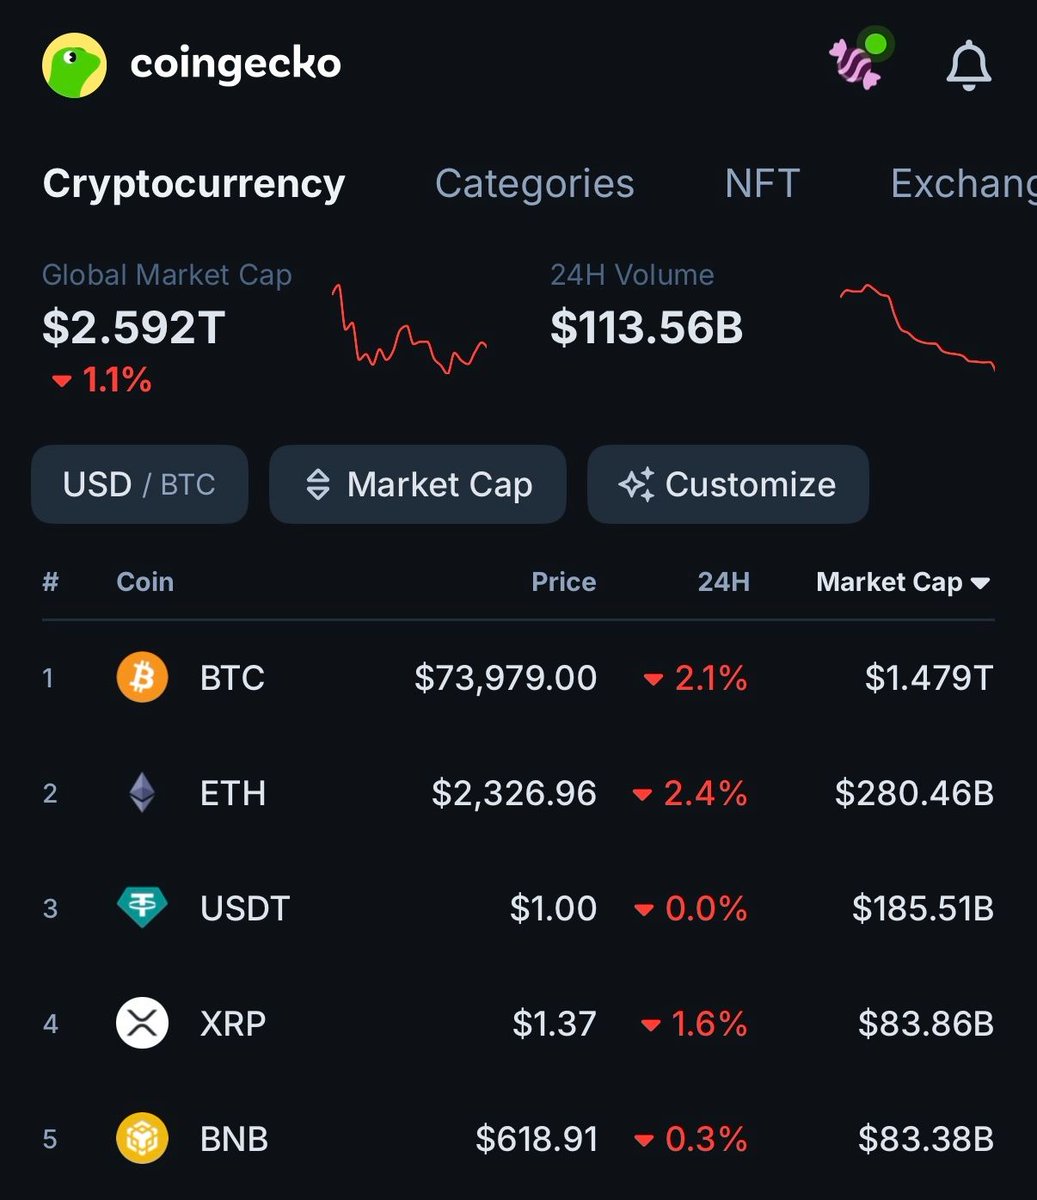This screenshot has width=1037, height=1200.
Task: Switch to the NFT tab
Action: point(762,184)
